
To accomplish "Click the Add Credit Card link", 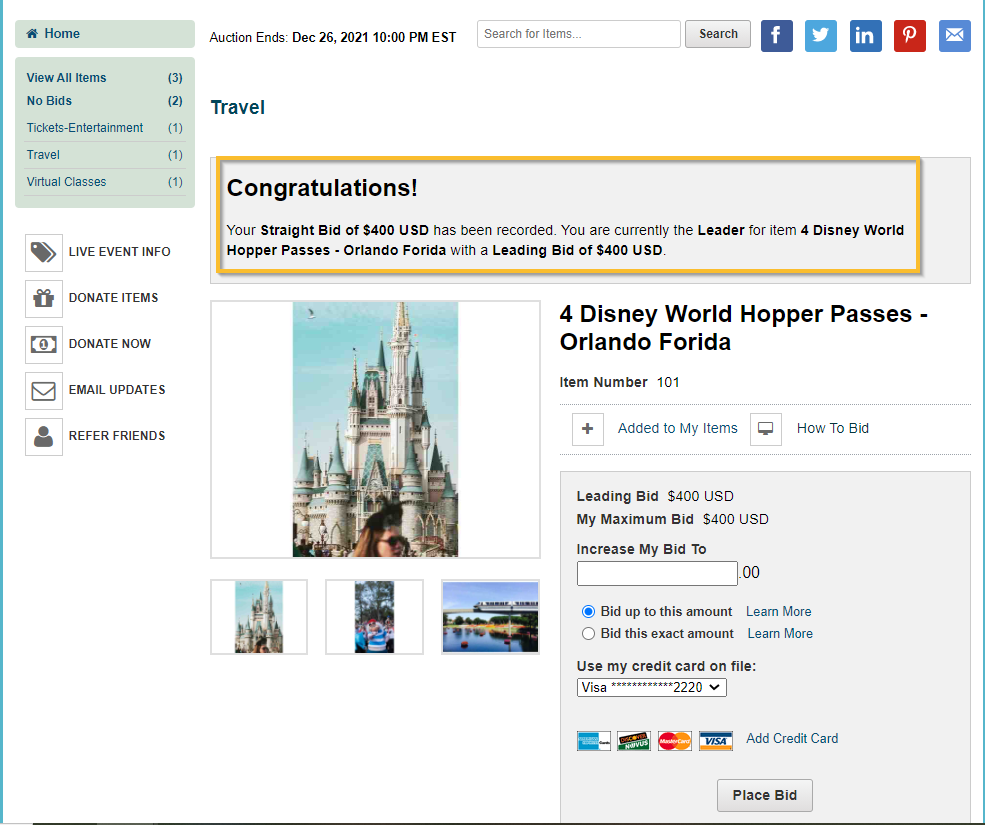I will (792, 738).
